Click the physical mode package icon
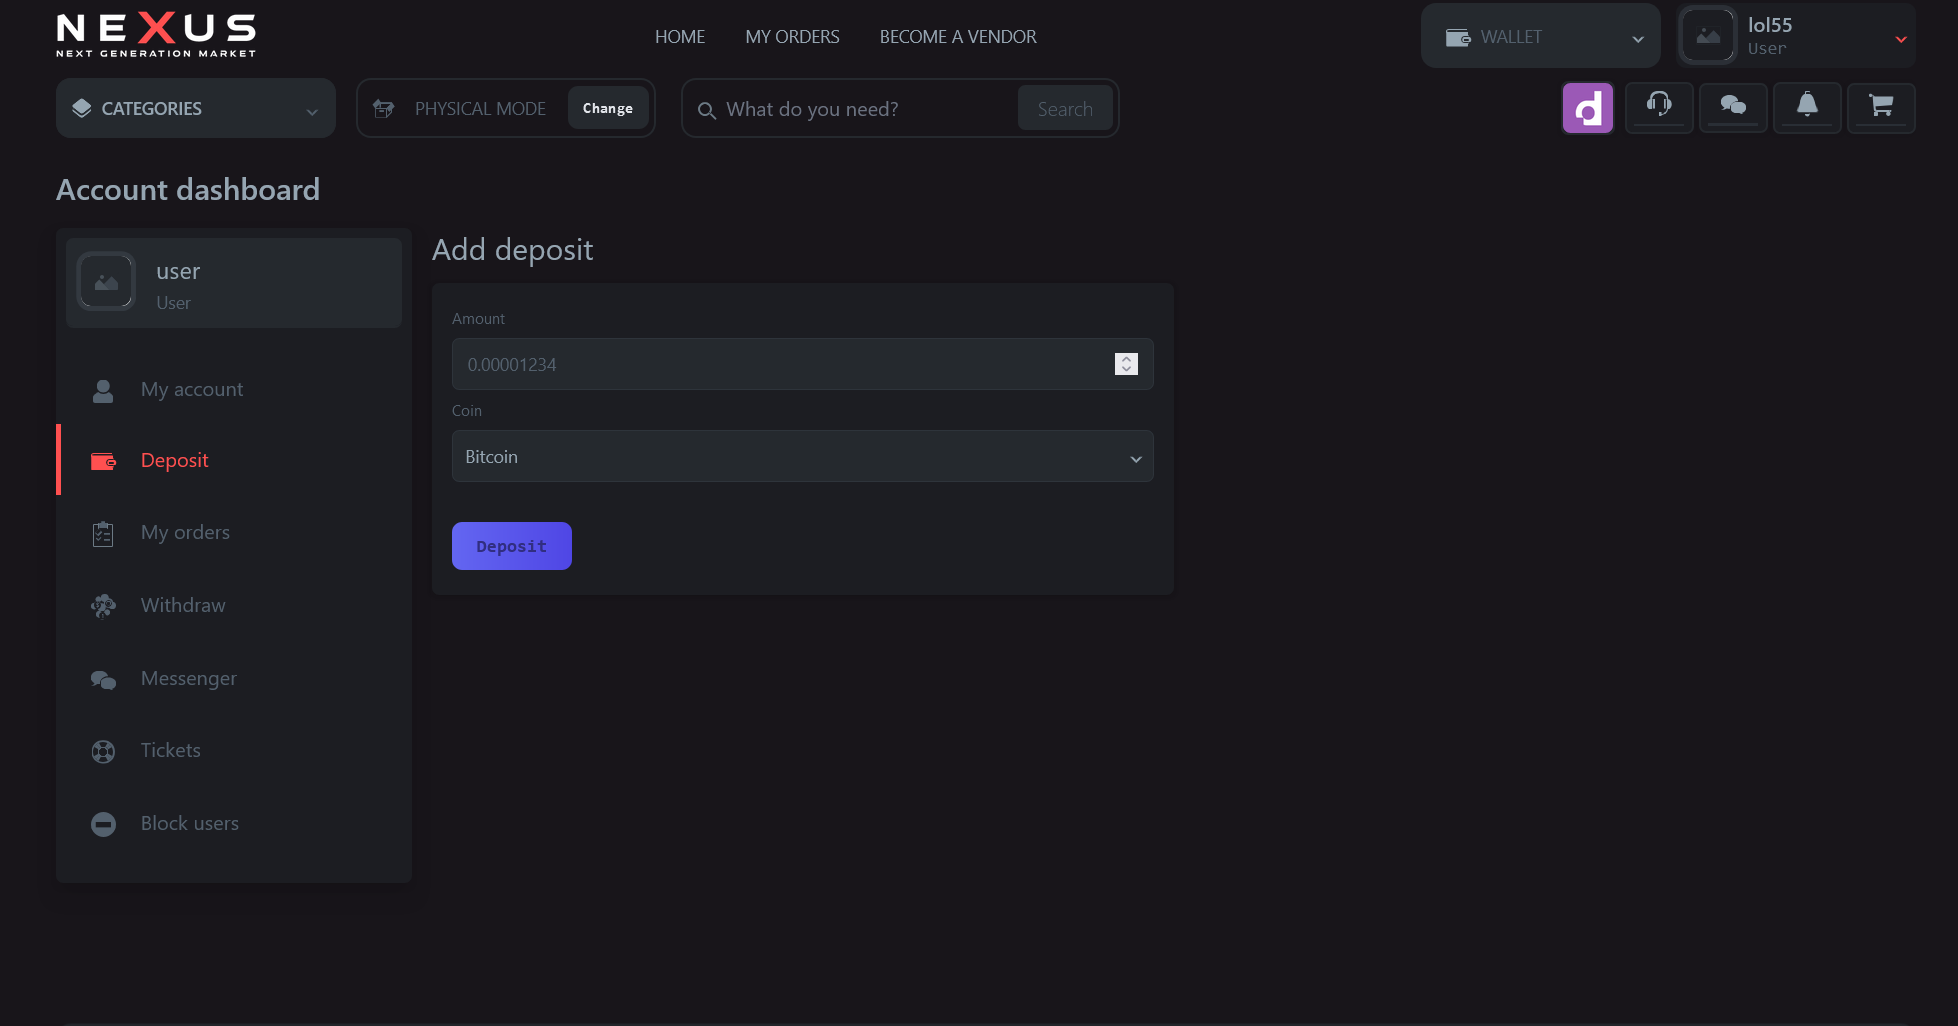1958x1026 pixels. pyautogui.click(x=383, y=108)
